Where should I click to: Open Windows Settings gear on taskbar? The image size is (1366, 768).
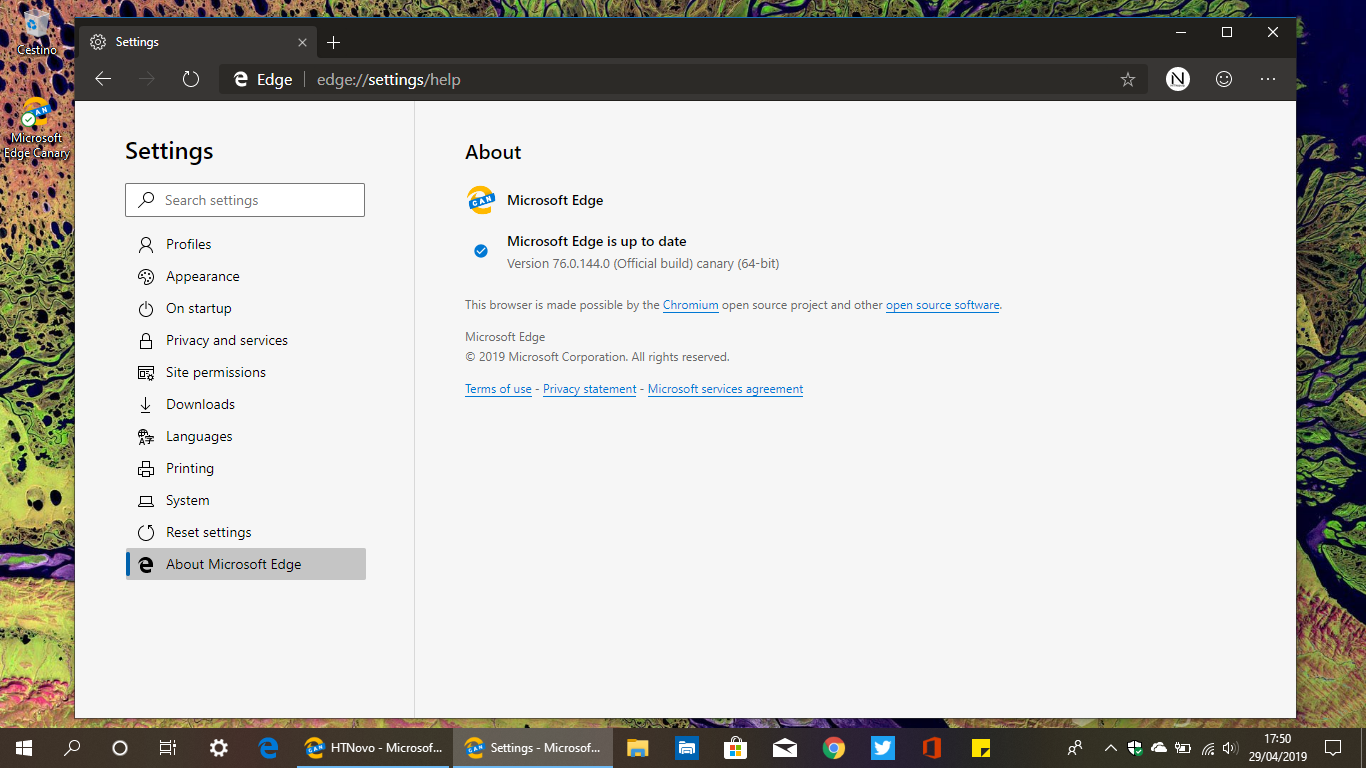pyautogui.click(x=219, y=747)
